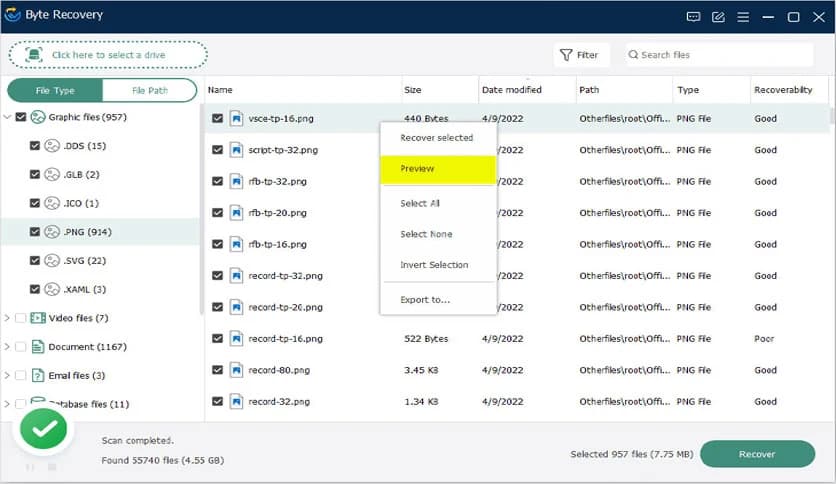Click the Email files category icon

38,376
